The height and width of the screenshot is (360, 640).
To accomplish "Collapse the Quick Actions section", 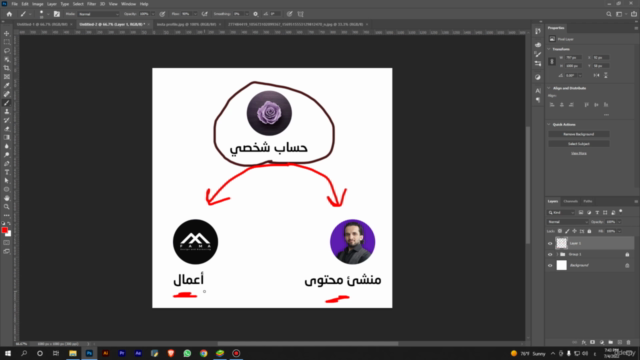I will click(549, 124).
